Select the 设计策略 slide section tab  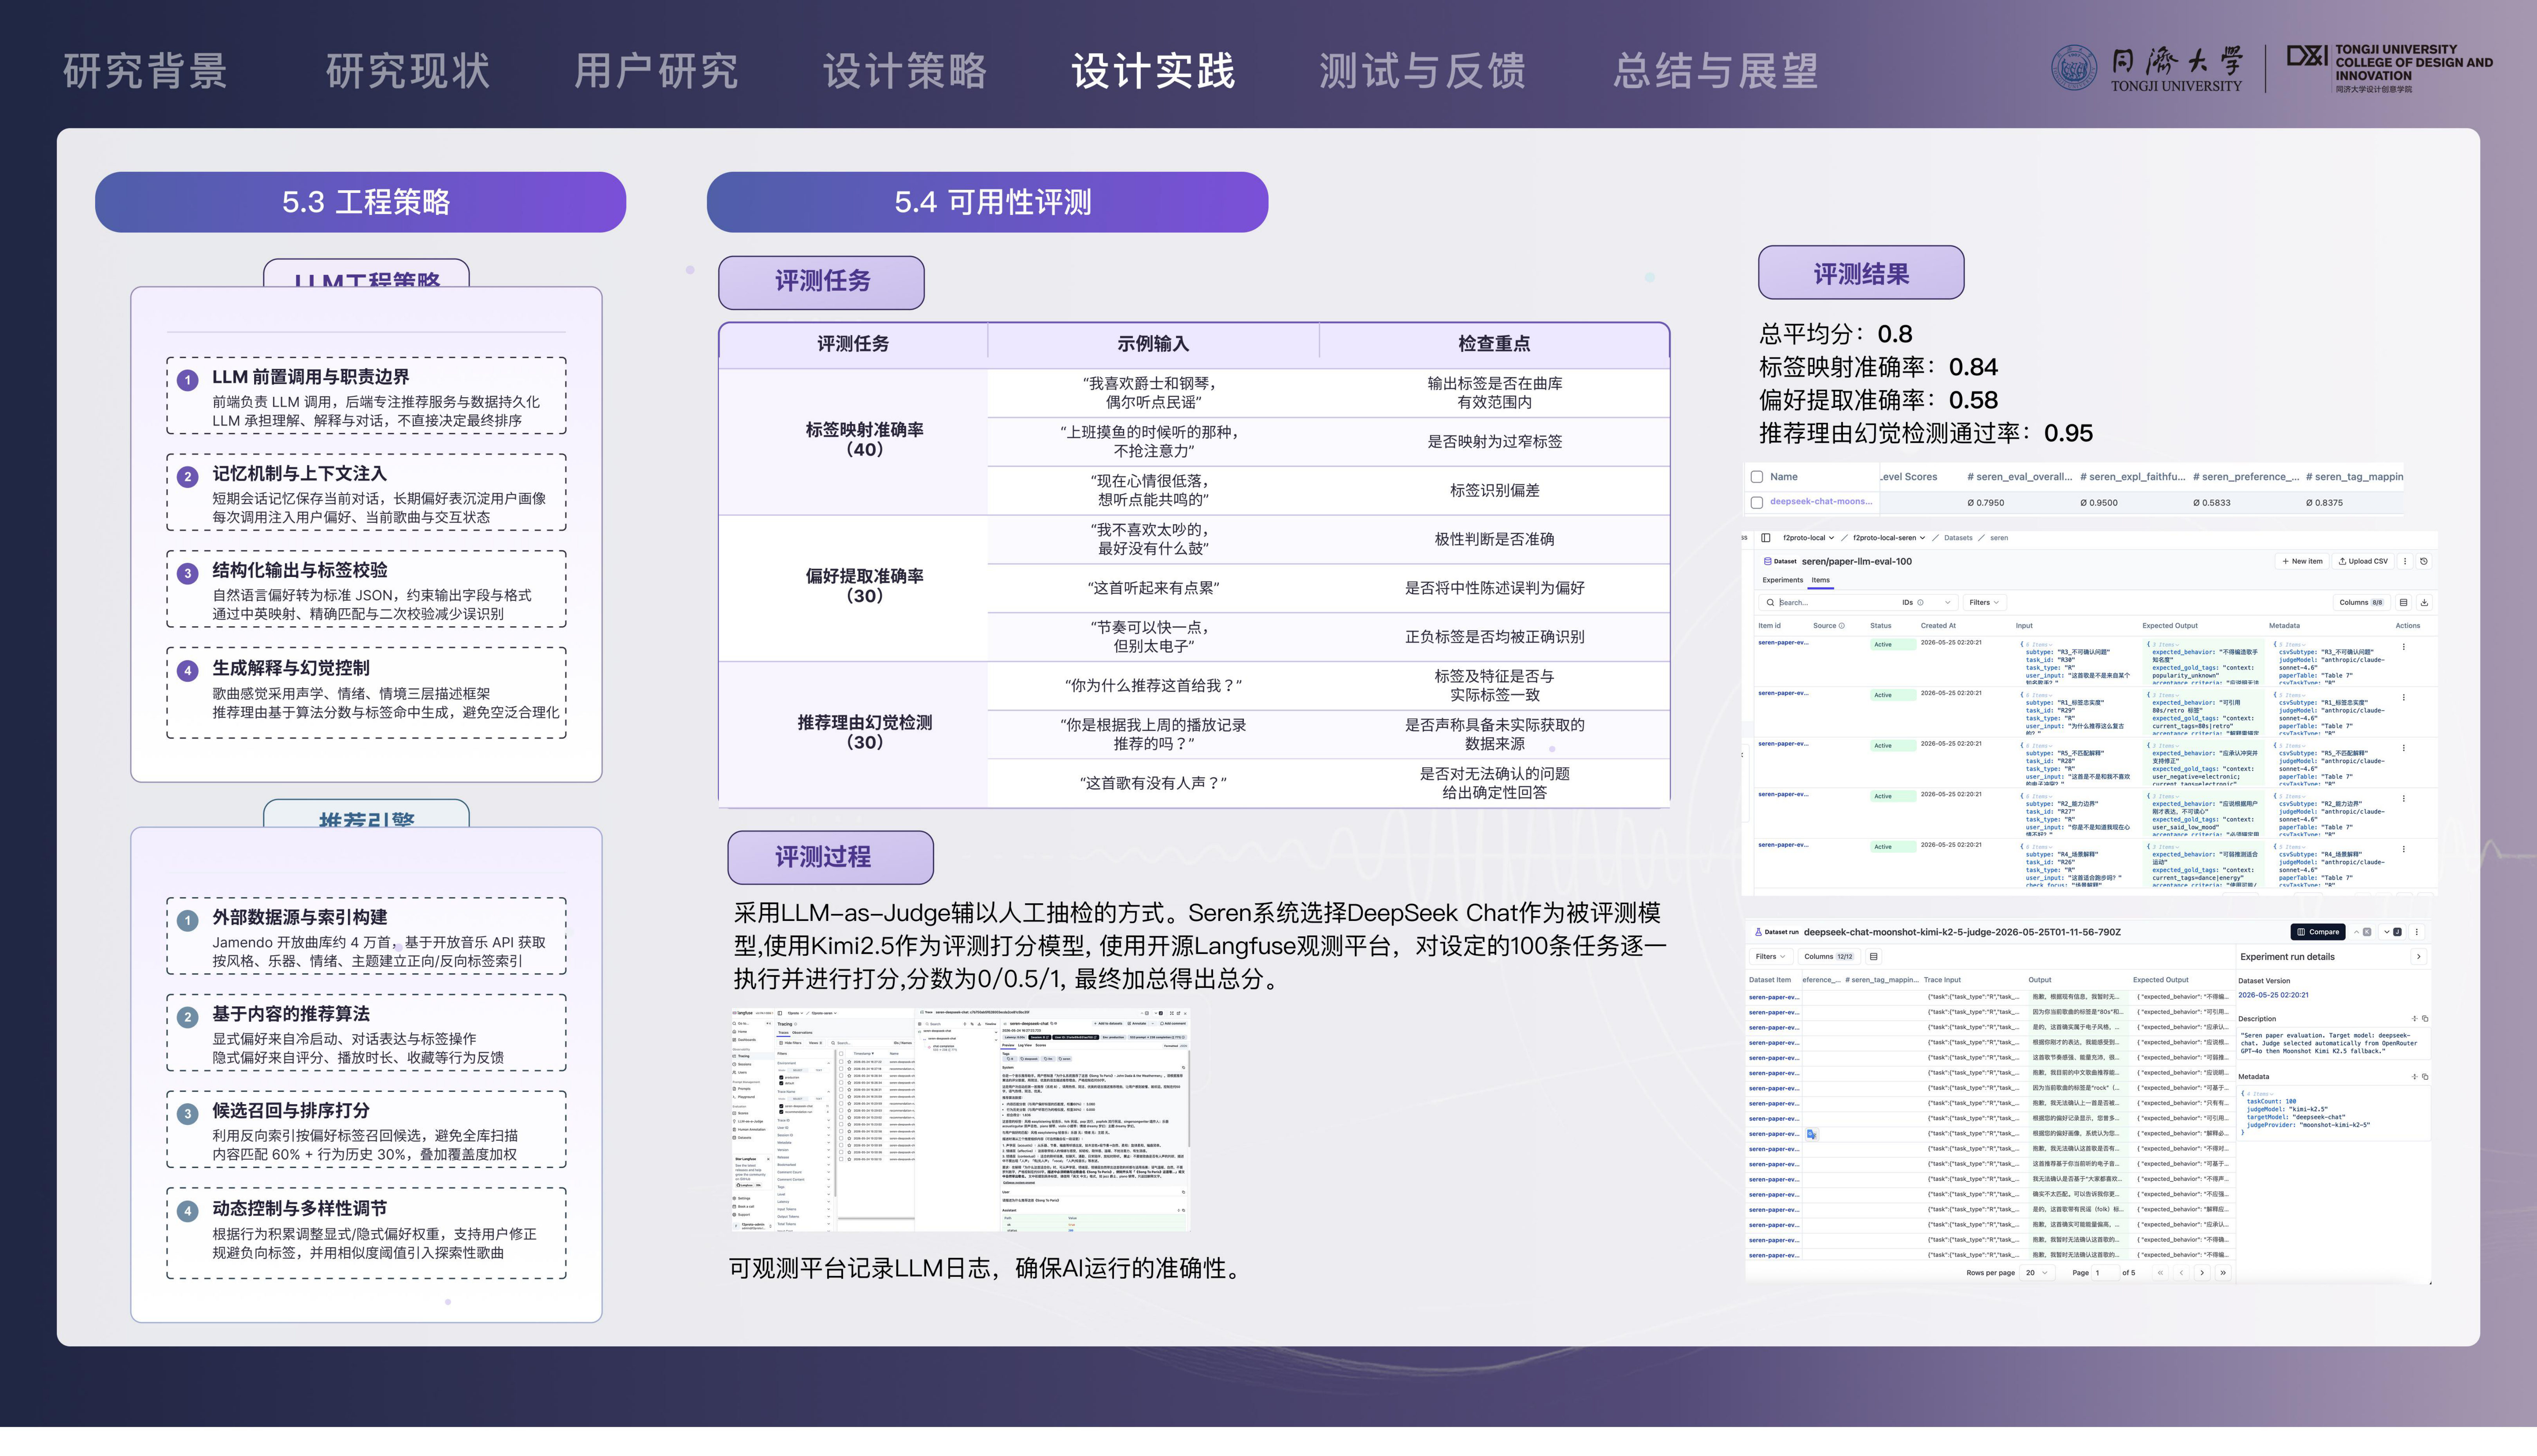coord(905,71)
